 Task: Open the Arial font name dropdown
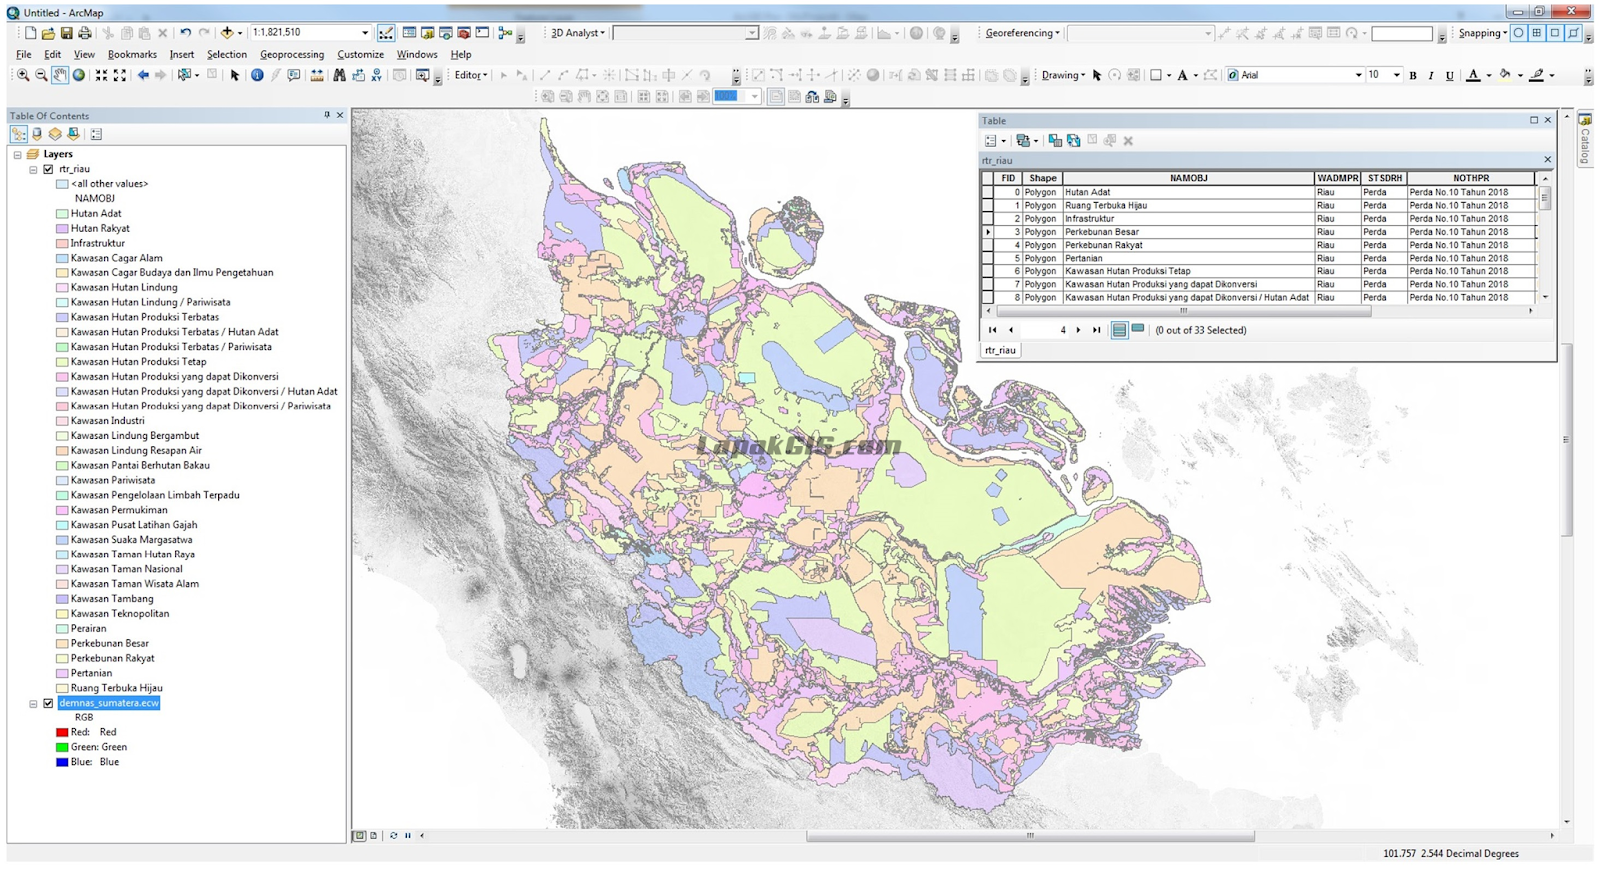coord(1358,75)
